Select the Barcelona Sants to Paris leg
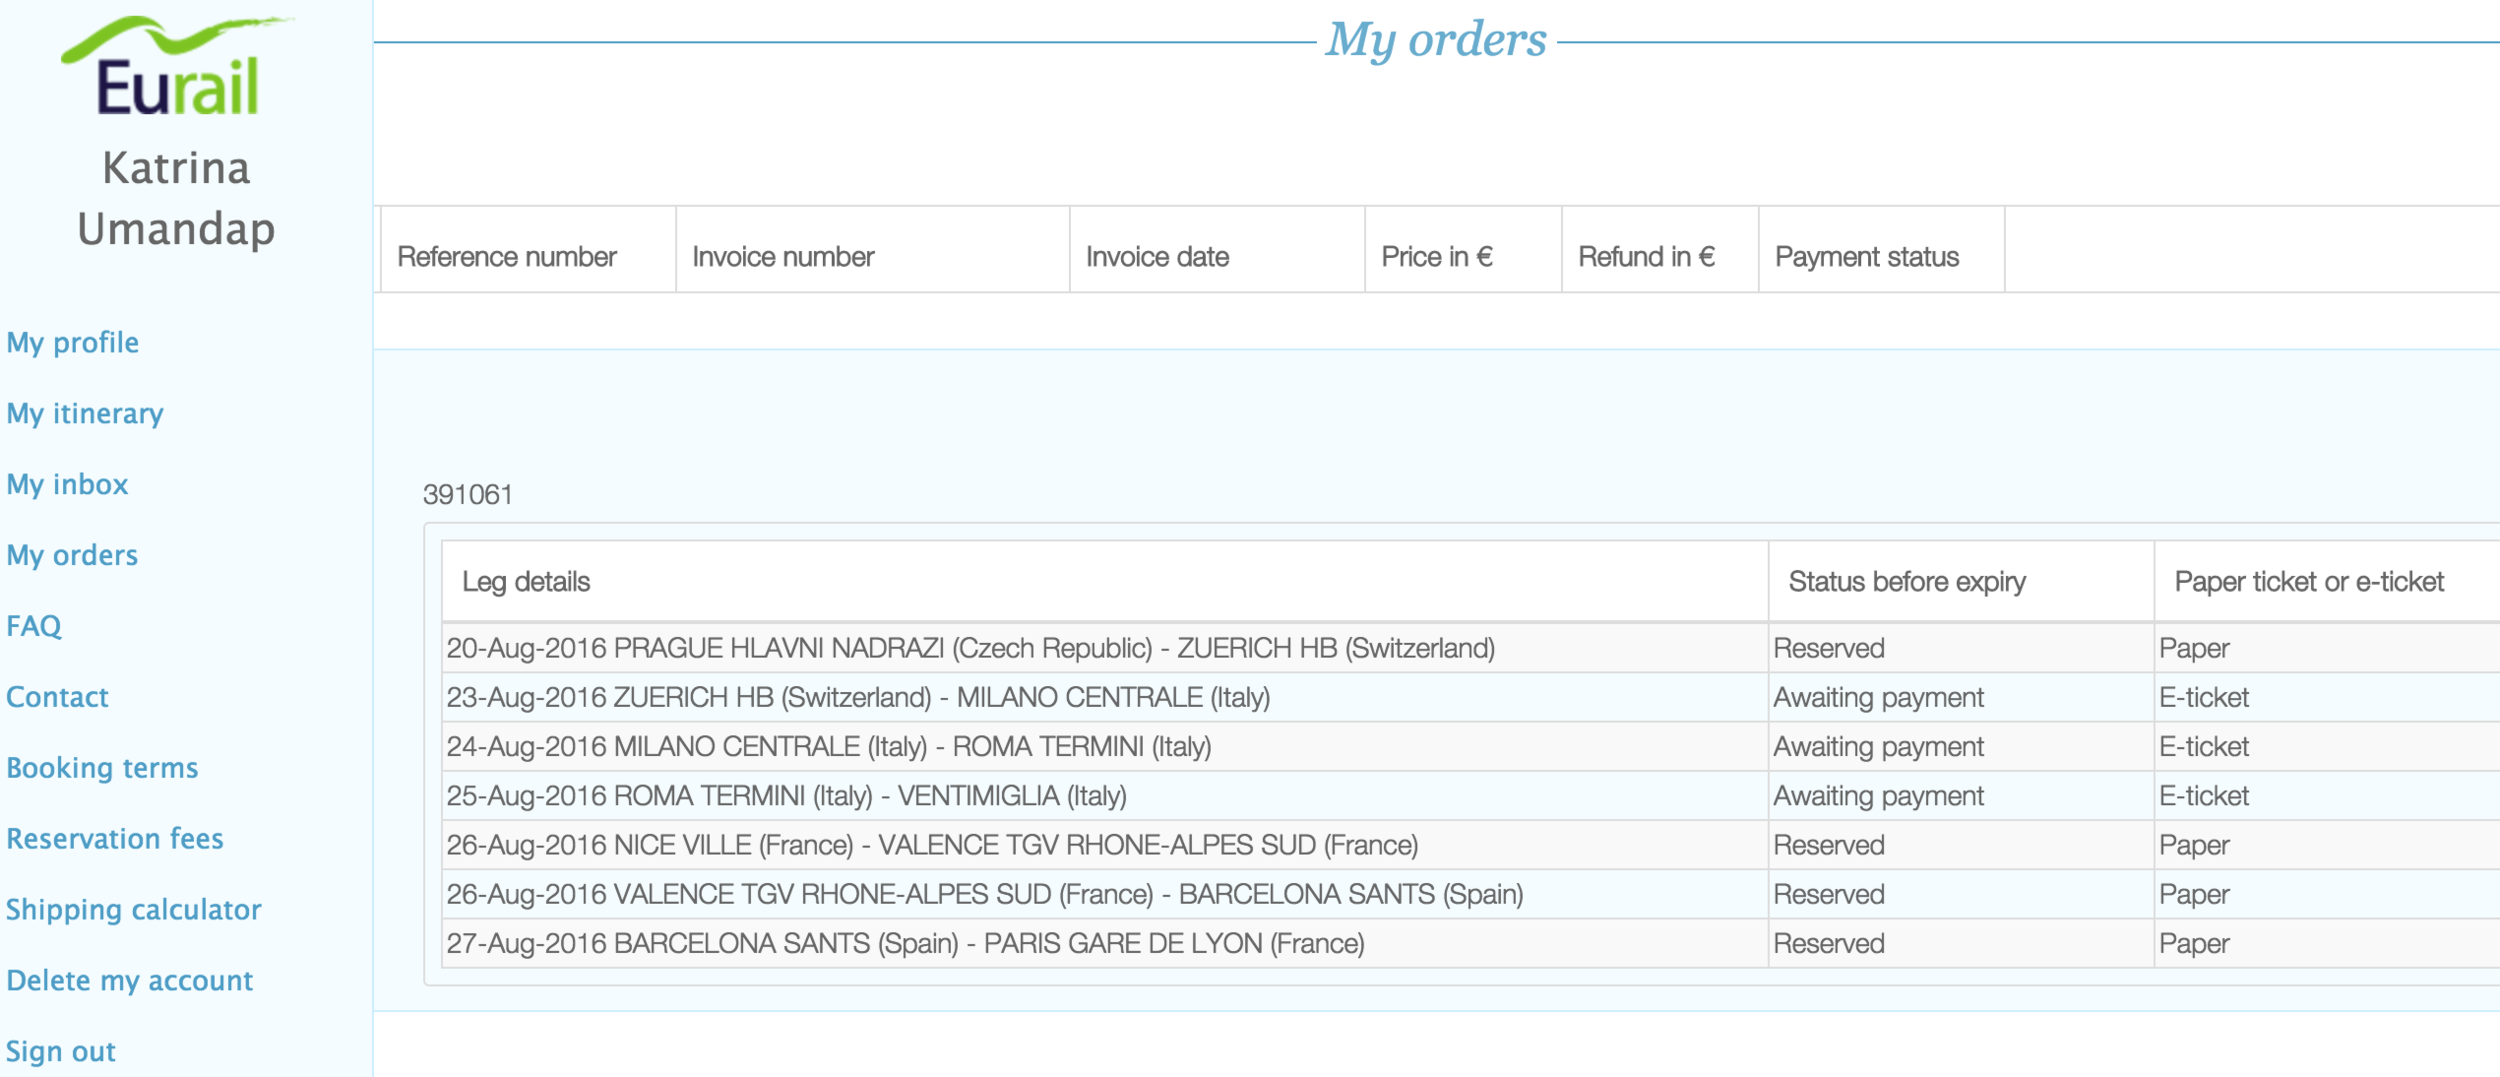 tap(905, 943)
